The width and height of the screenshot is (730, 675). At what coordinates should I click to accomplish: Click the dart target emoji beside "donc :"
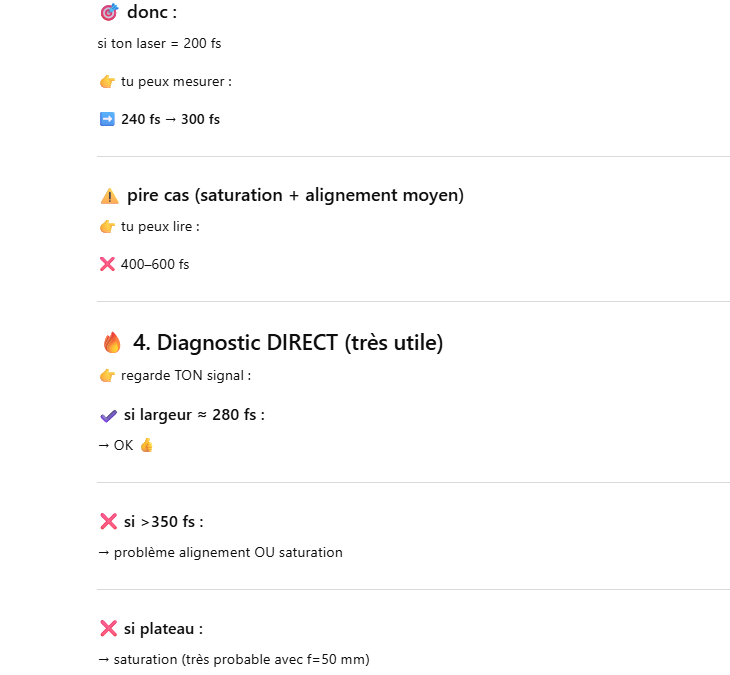click(109, 13)
